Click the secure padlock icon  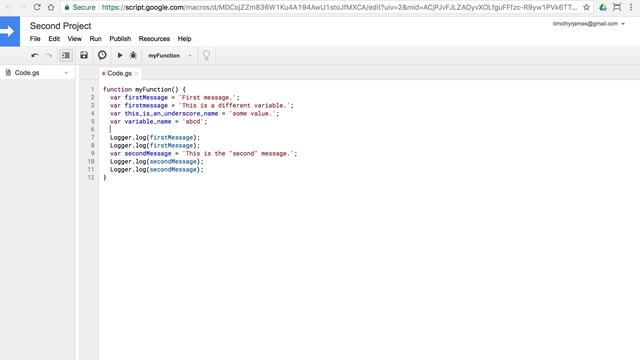(x=67, y=7)
